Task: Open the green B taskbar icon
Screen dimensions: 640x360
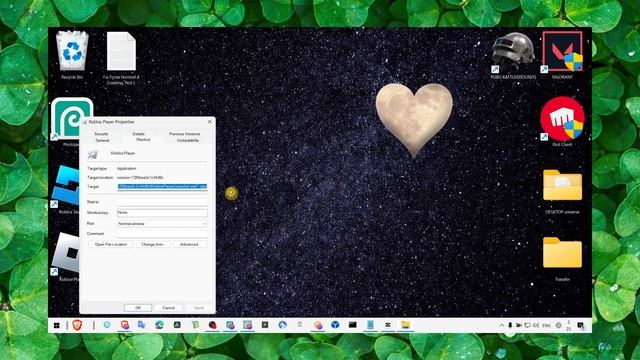Action: (x=195, y=325)
